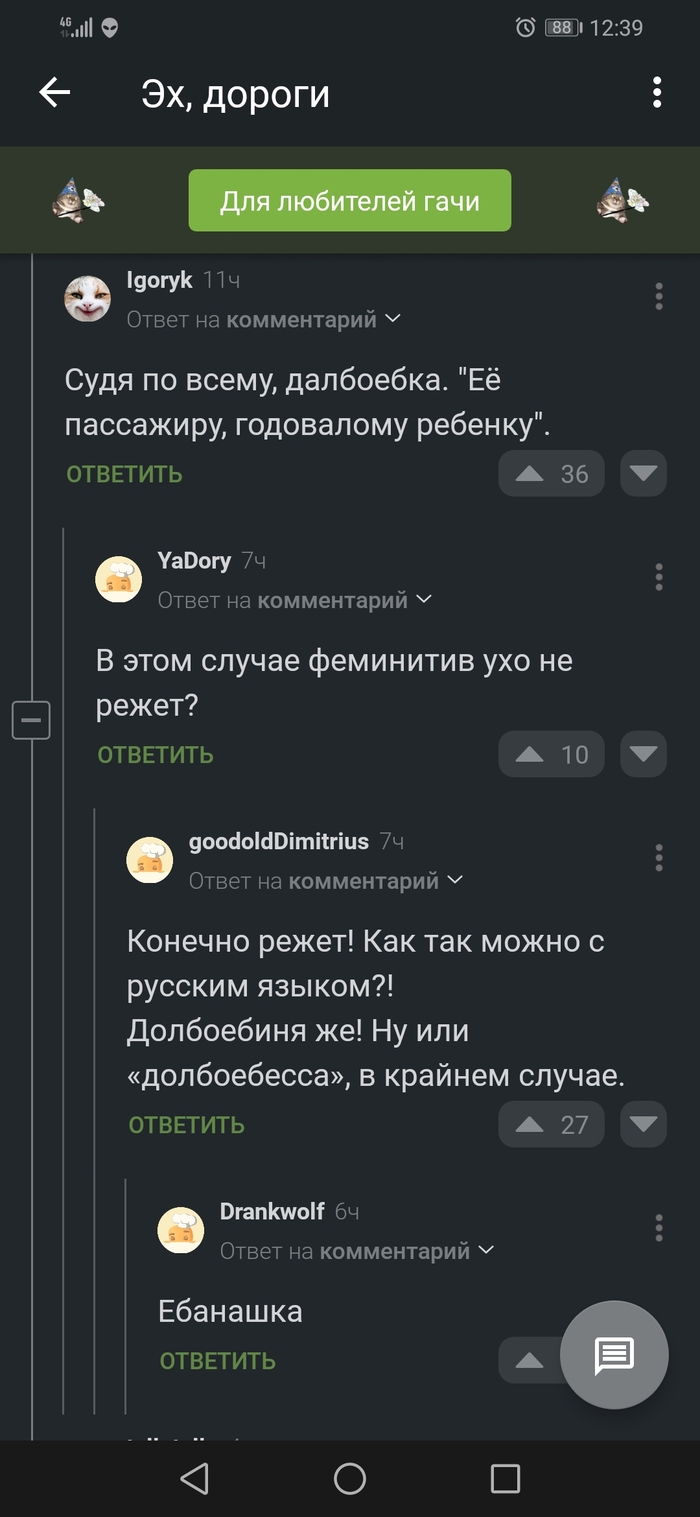Open the three-dot menu in the top bar
This screenshot has height=1517, width=700.
click(656, 93)
